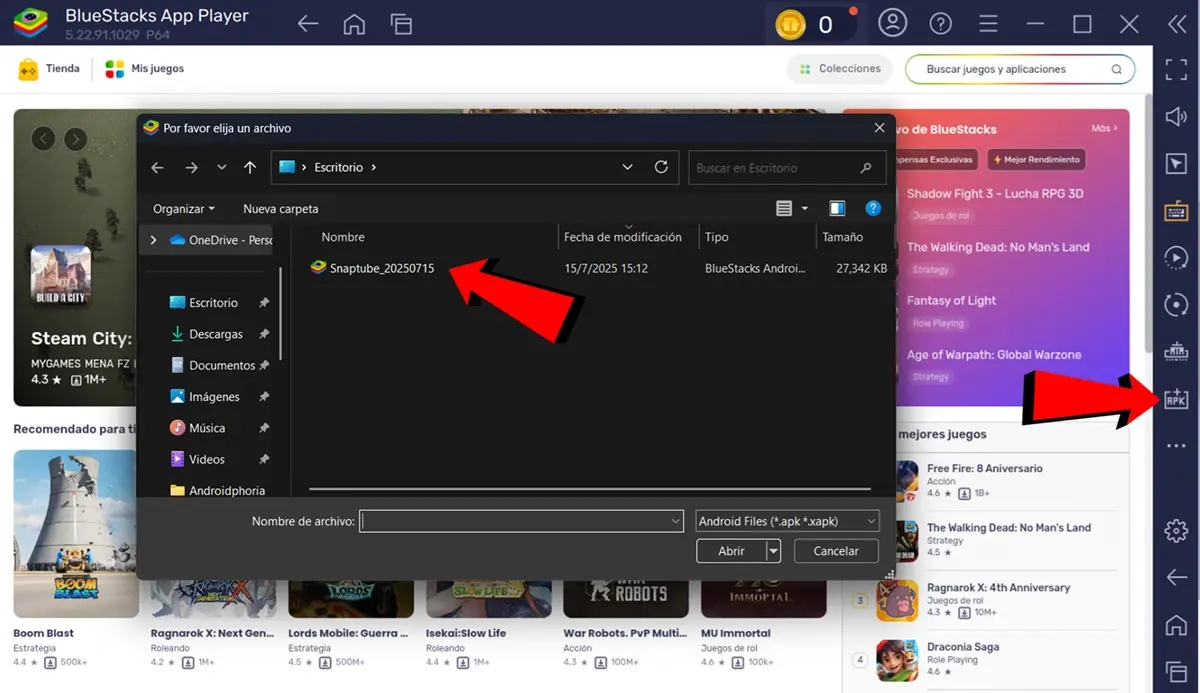1200x693 pixels.
Task: Refresh the Escritorio folder listing
Action: pos(661,168)
